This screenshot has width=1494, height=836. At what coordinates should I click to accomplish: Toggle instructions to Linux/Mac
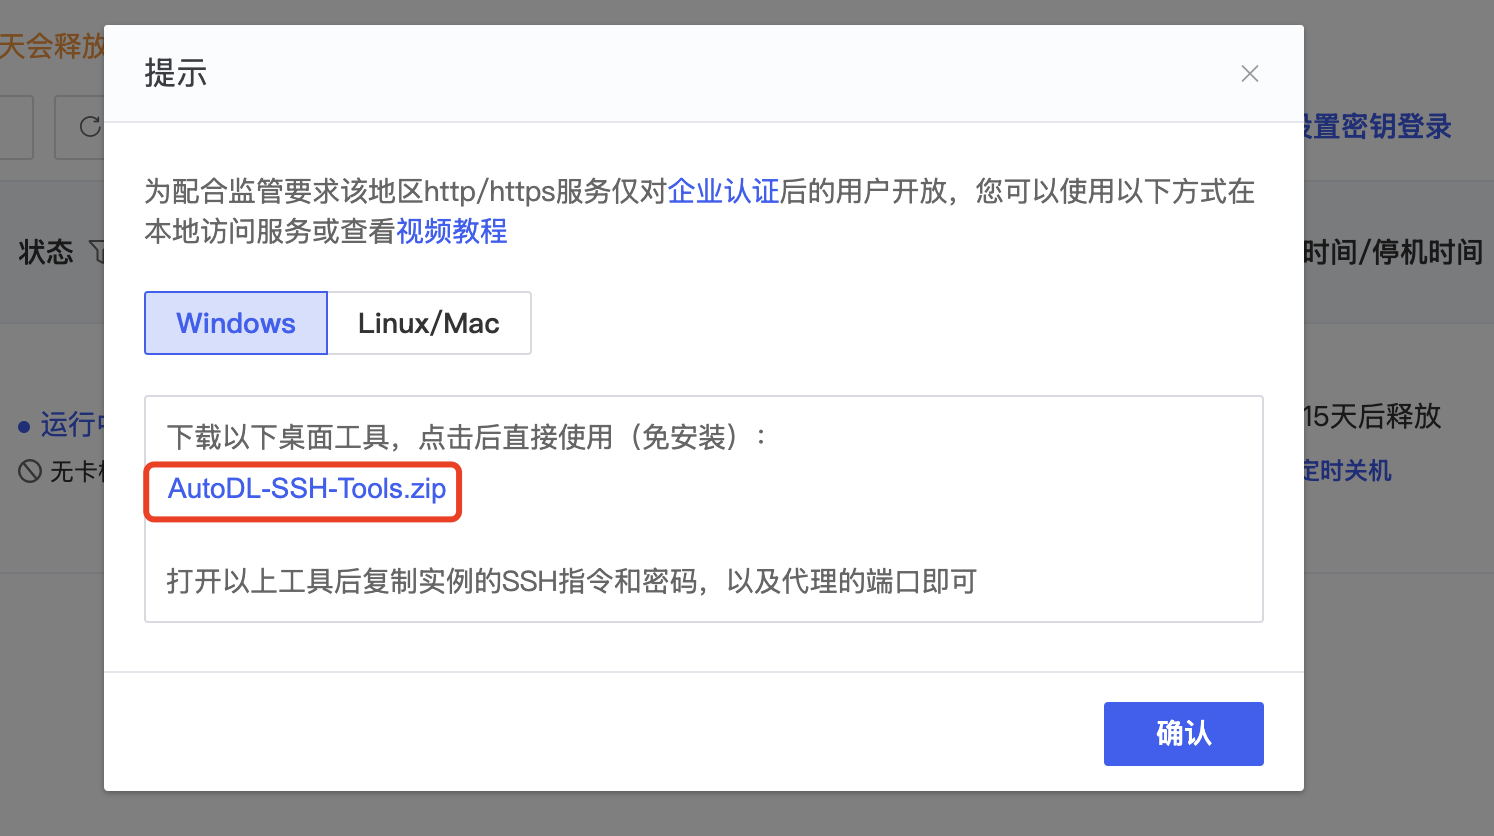429,323
